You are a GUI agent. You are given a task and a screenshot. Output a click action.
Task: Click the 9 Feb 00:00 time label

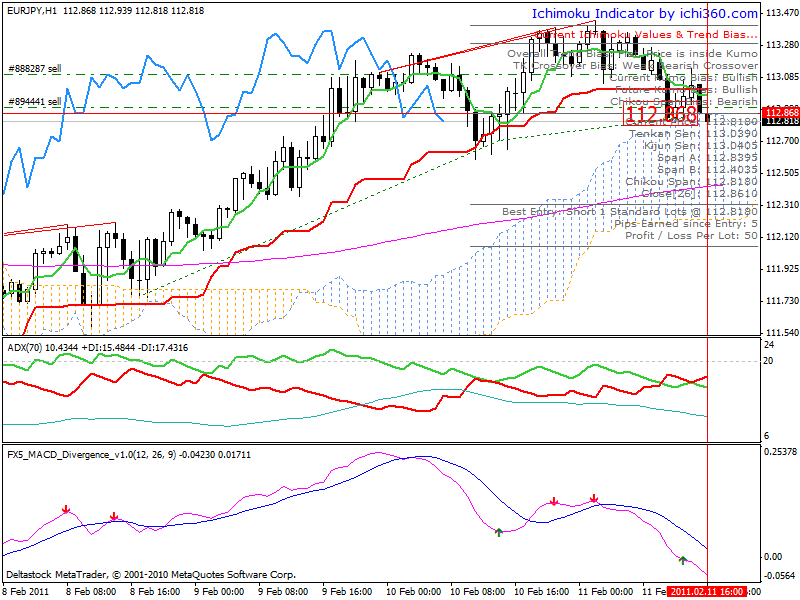click(x=218, y=592)
